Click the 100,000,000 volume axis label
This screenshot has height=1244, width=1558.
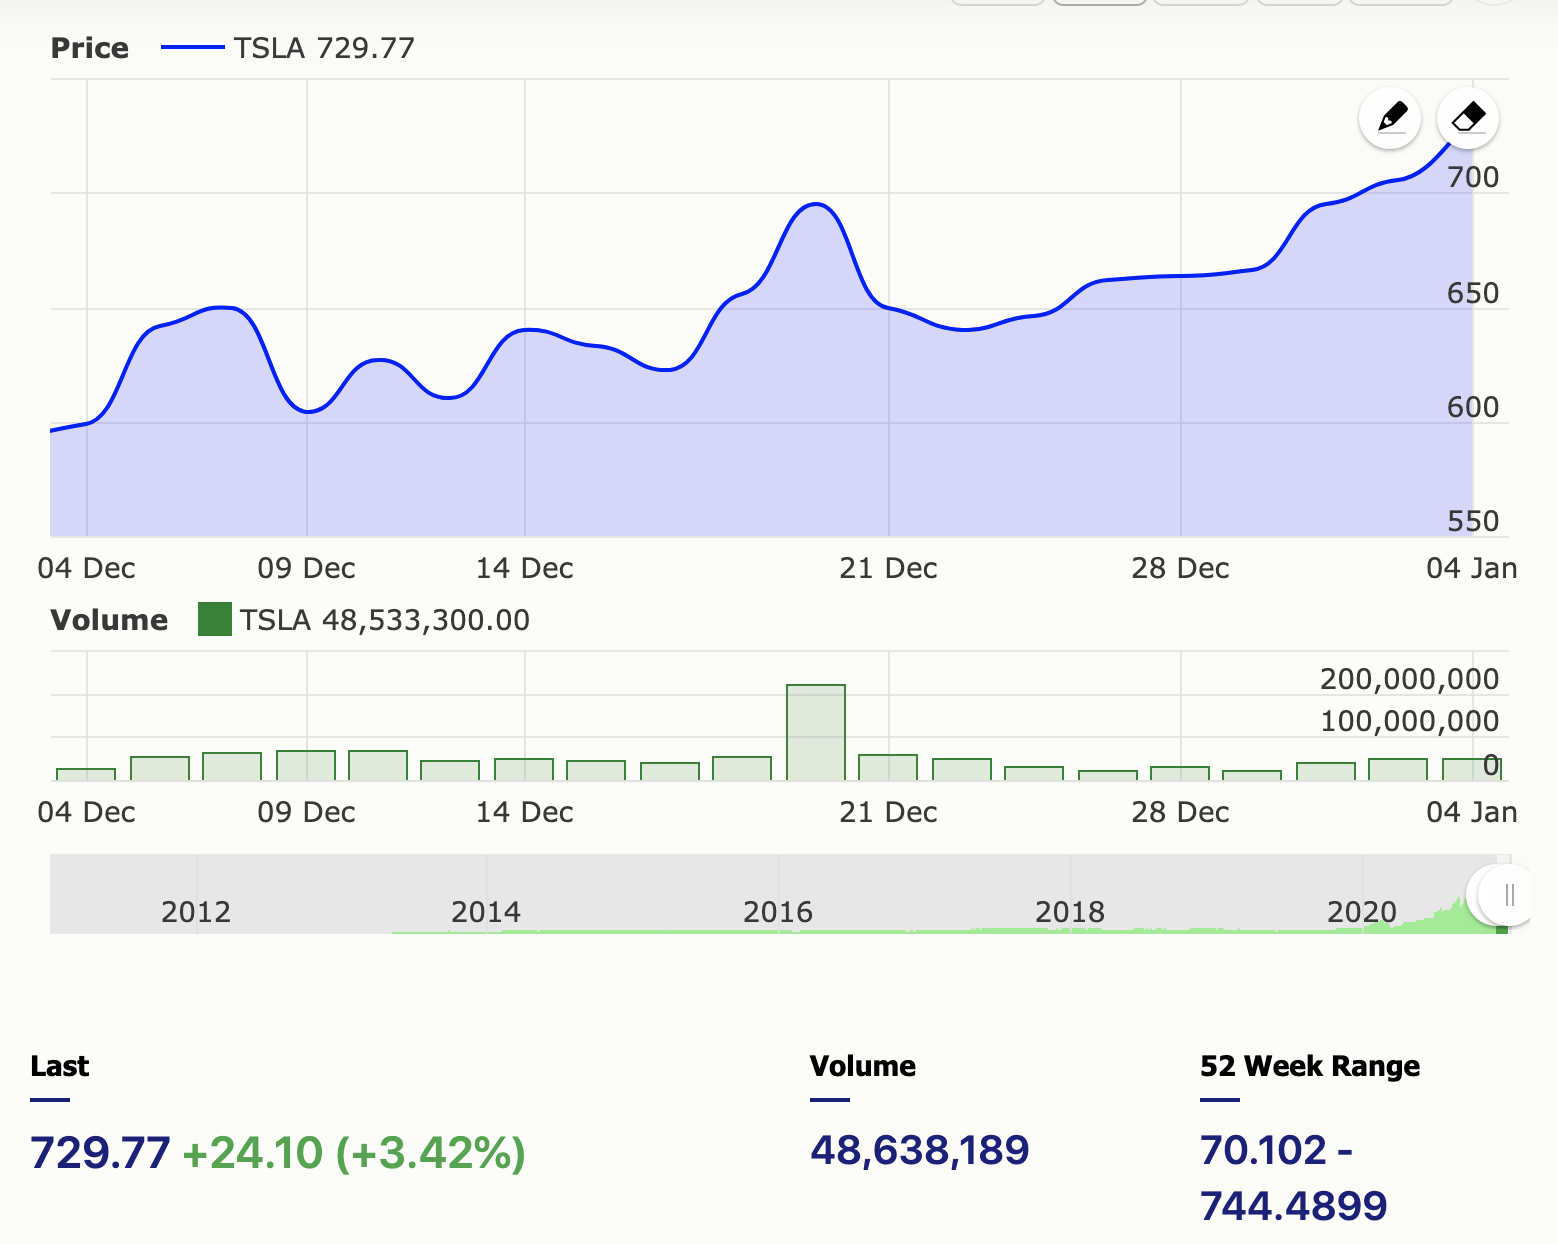pos(1410,721)
